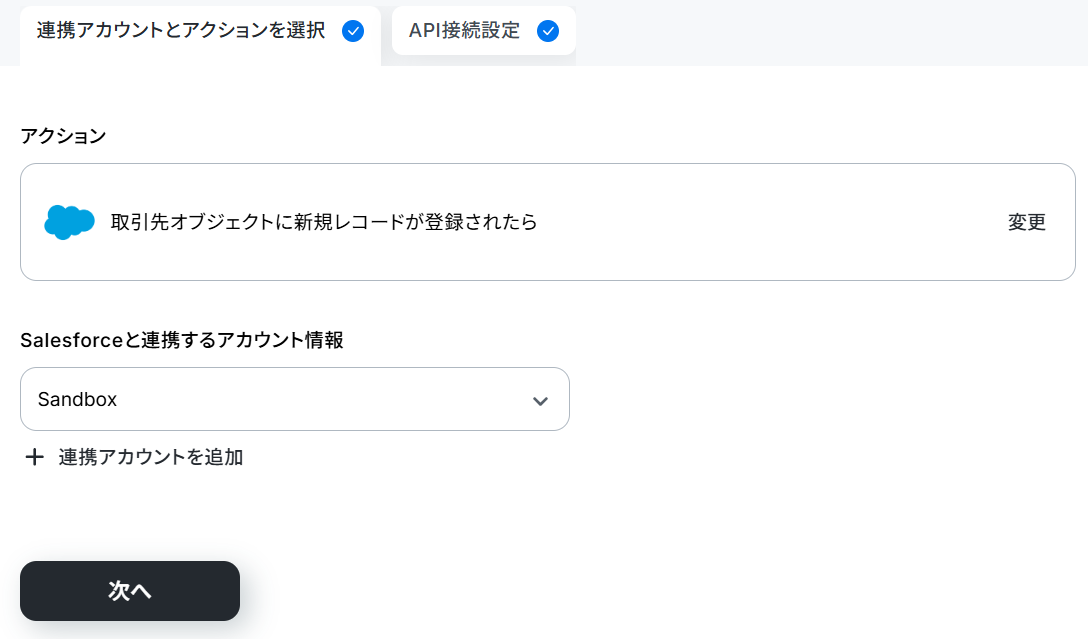Select the Sandbox value text in the dropdown
The height and width of the screenshot is (639, 1088).
click(x=77, y=400)
